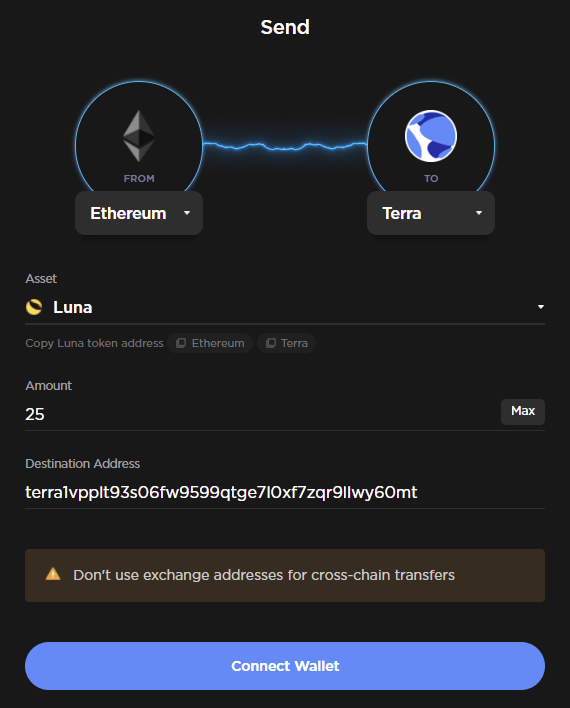Click the Ethereum diamond logo icon

coord(139,136)
